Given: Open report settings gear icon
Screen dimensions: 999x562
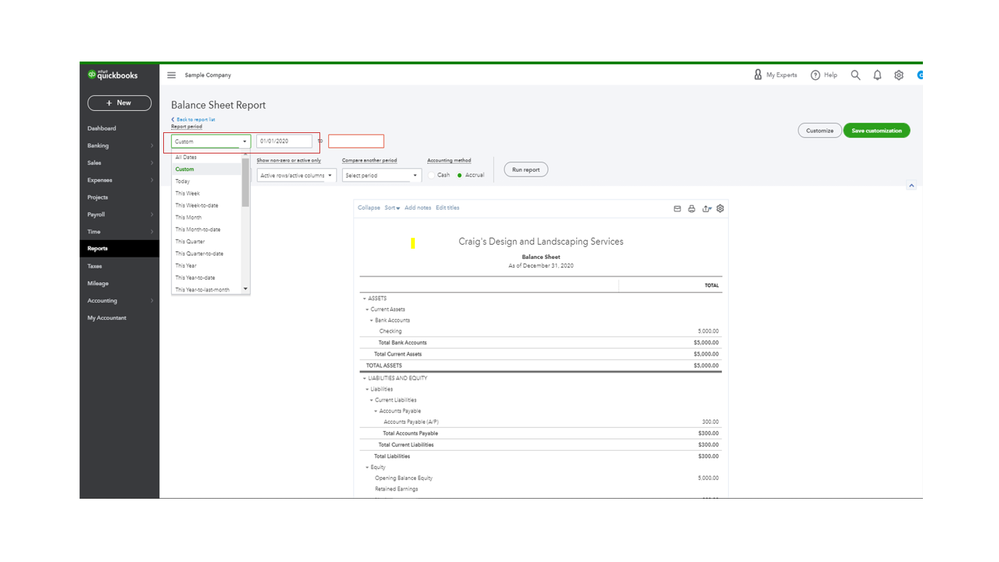Looking at the screenshot, I should tap(720, 209).
